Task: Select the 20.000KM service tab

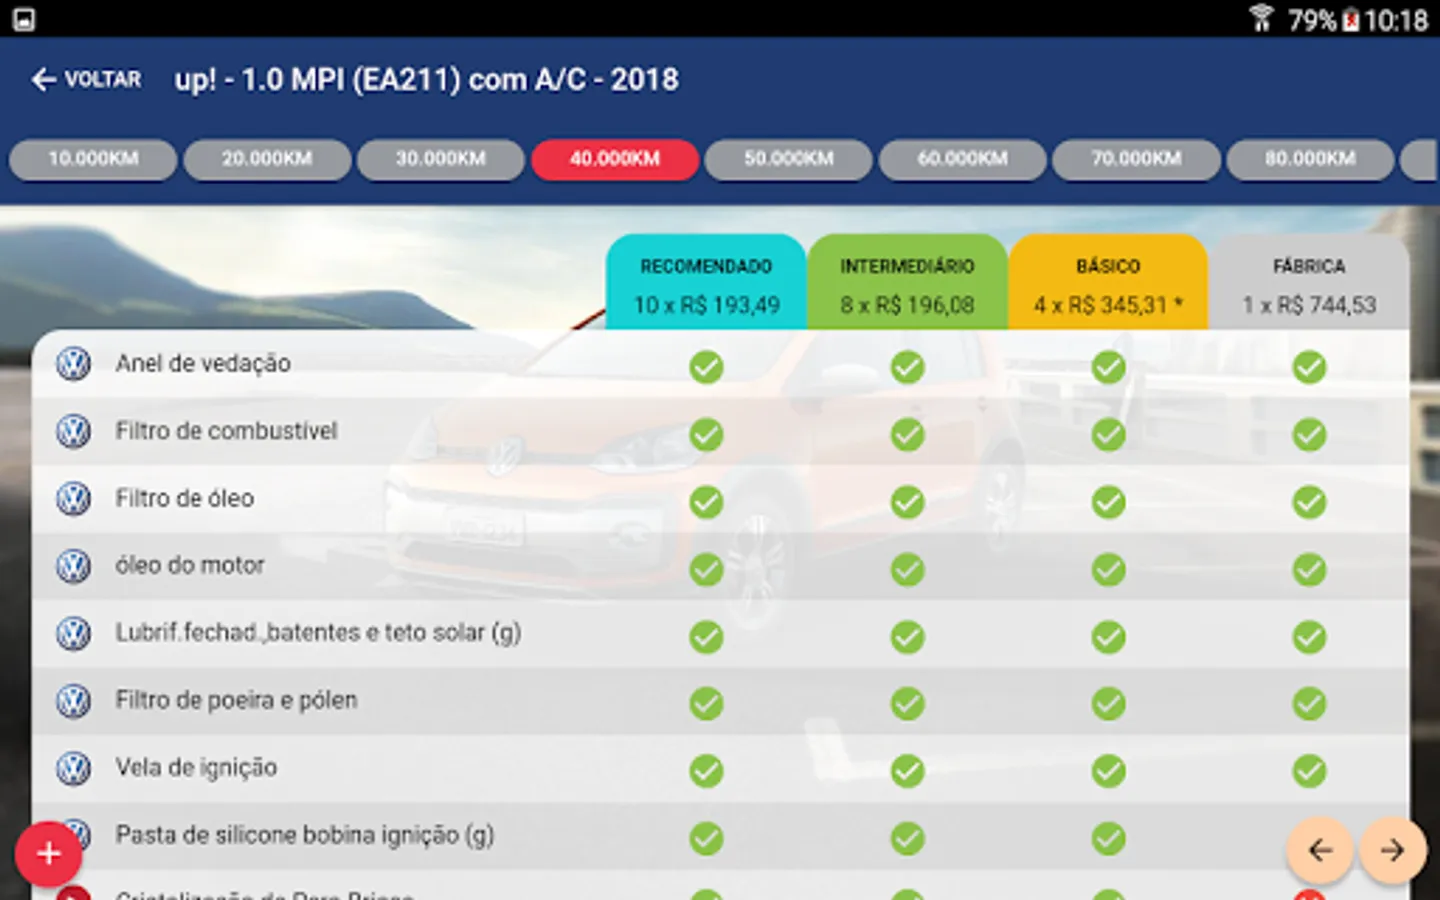Action: (x=267, y=159)
